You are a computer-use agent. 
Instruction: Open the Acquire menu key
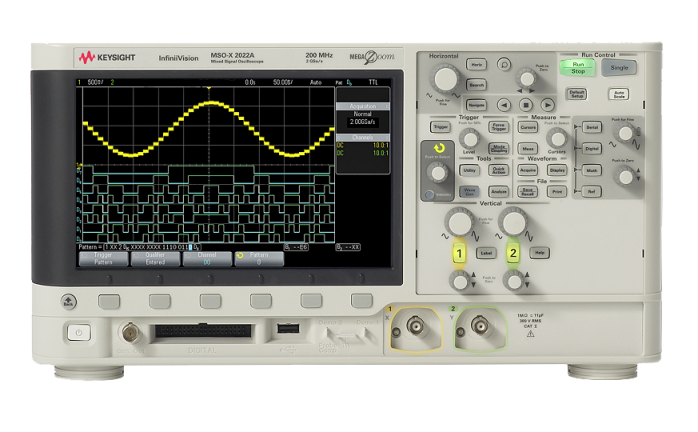point(528,170)
